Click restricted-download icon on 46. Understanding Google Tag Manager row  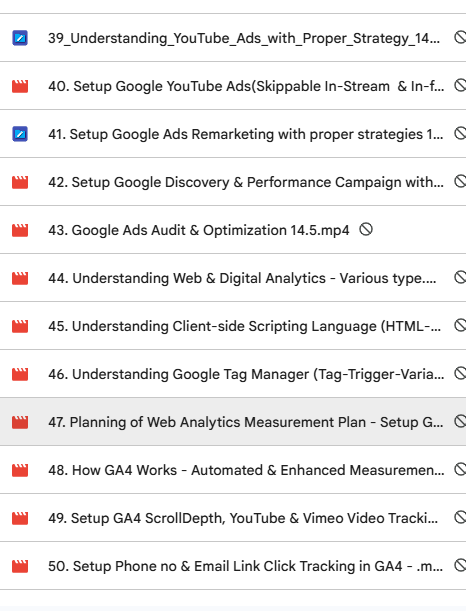(x=461, y=373)
